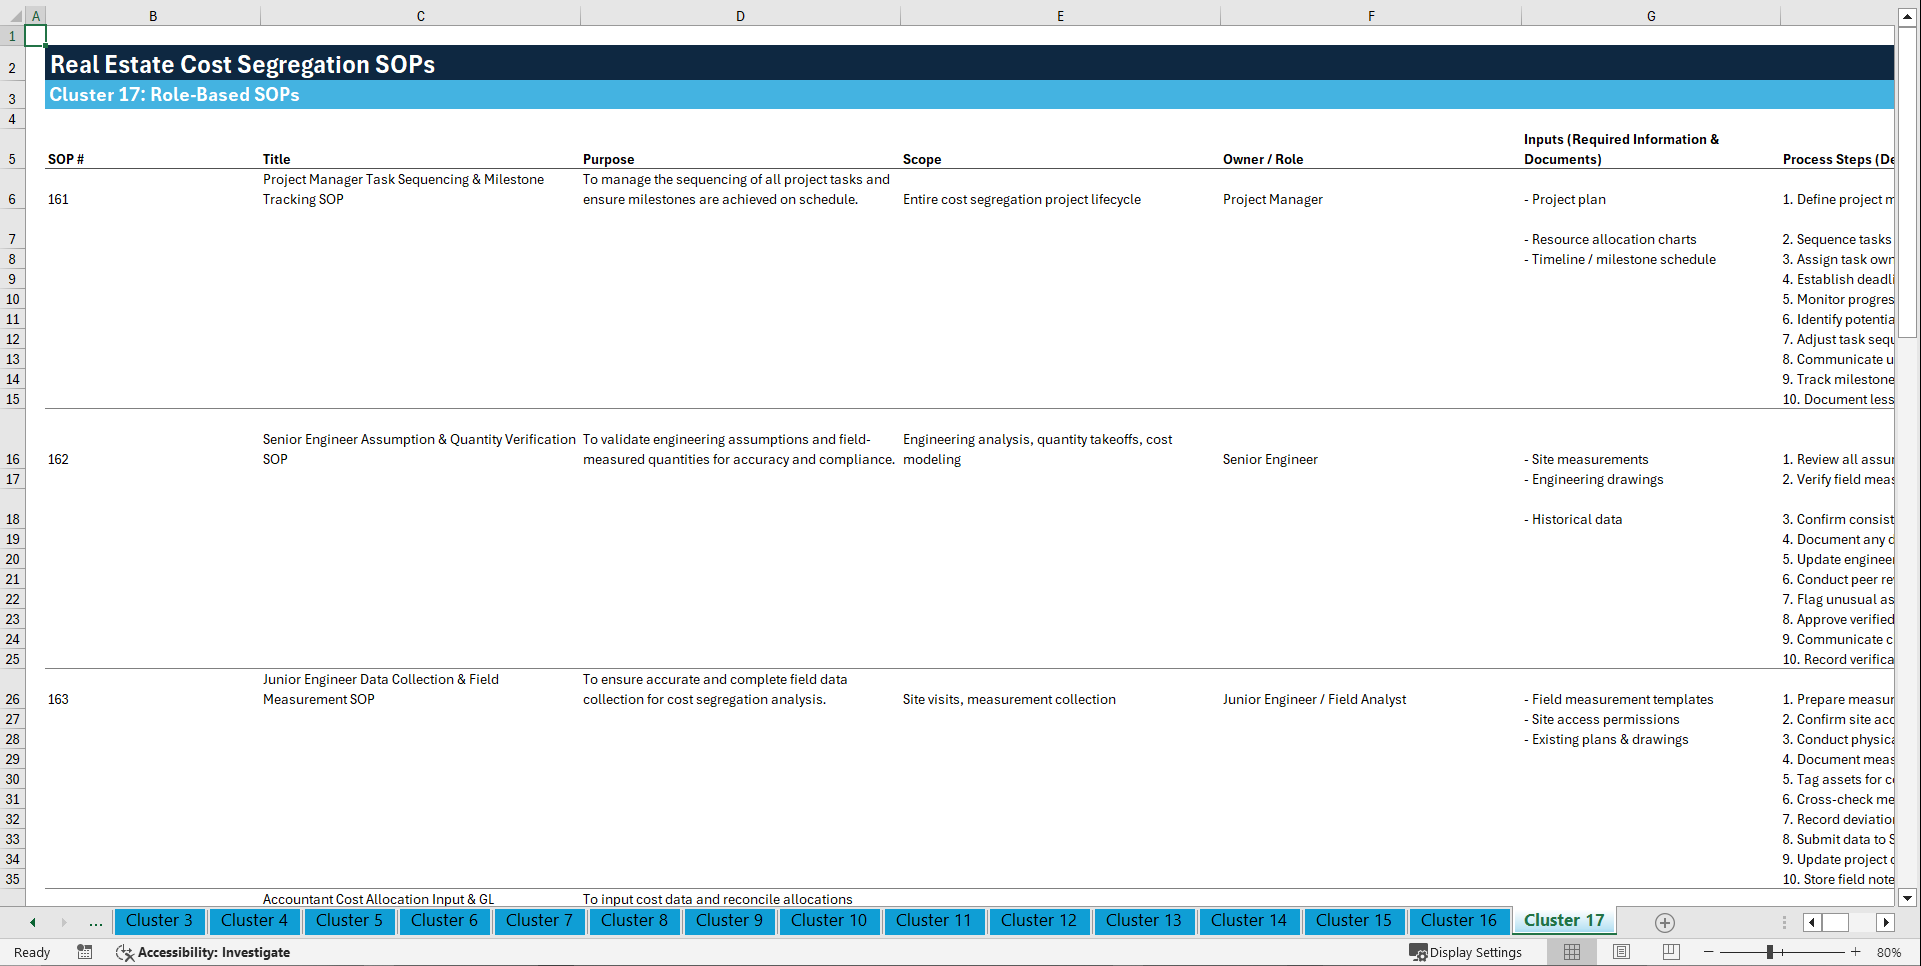Select the cell containing SOP 161

click(x=59, y=199)
